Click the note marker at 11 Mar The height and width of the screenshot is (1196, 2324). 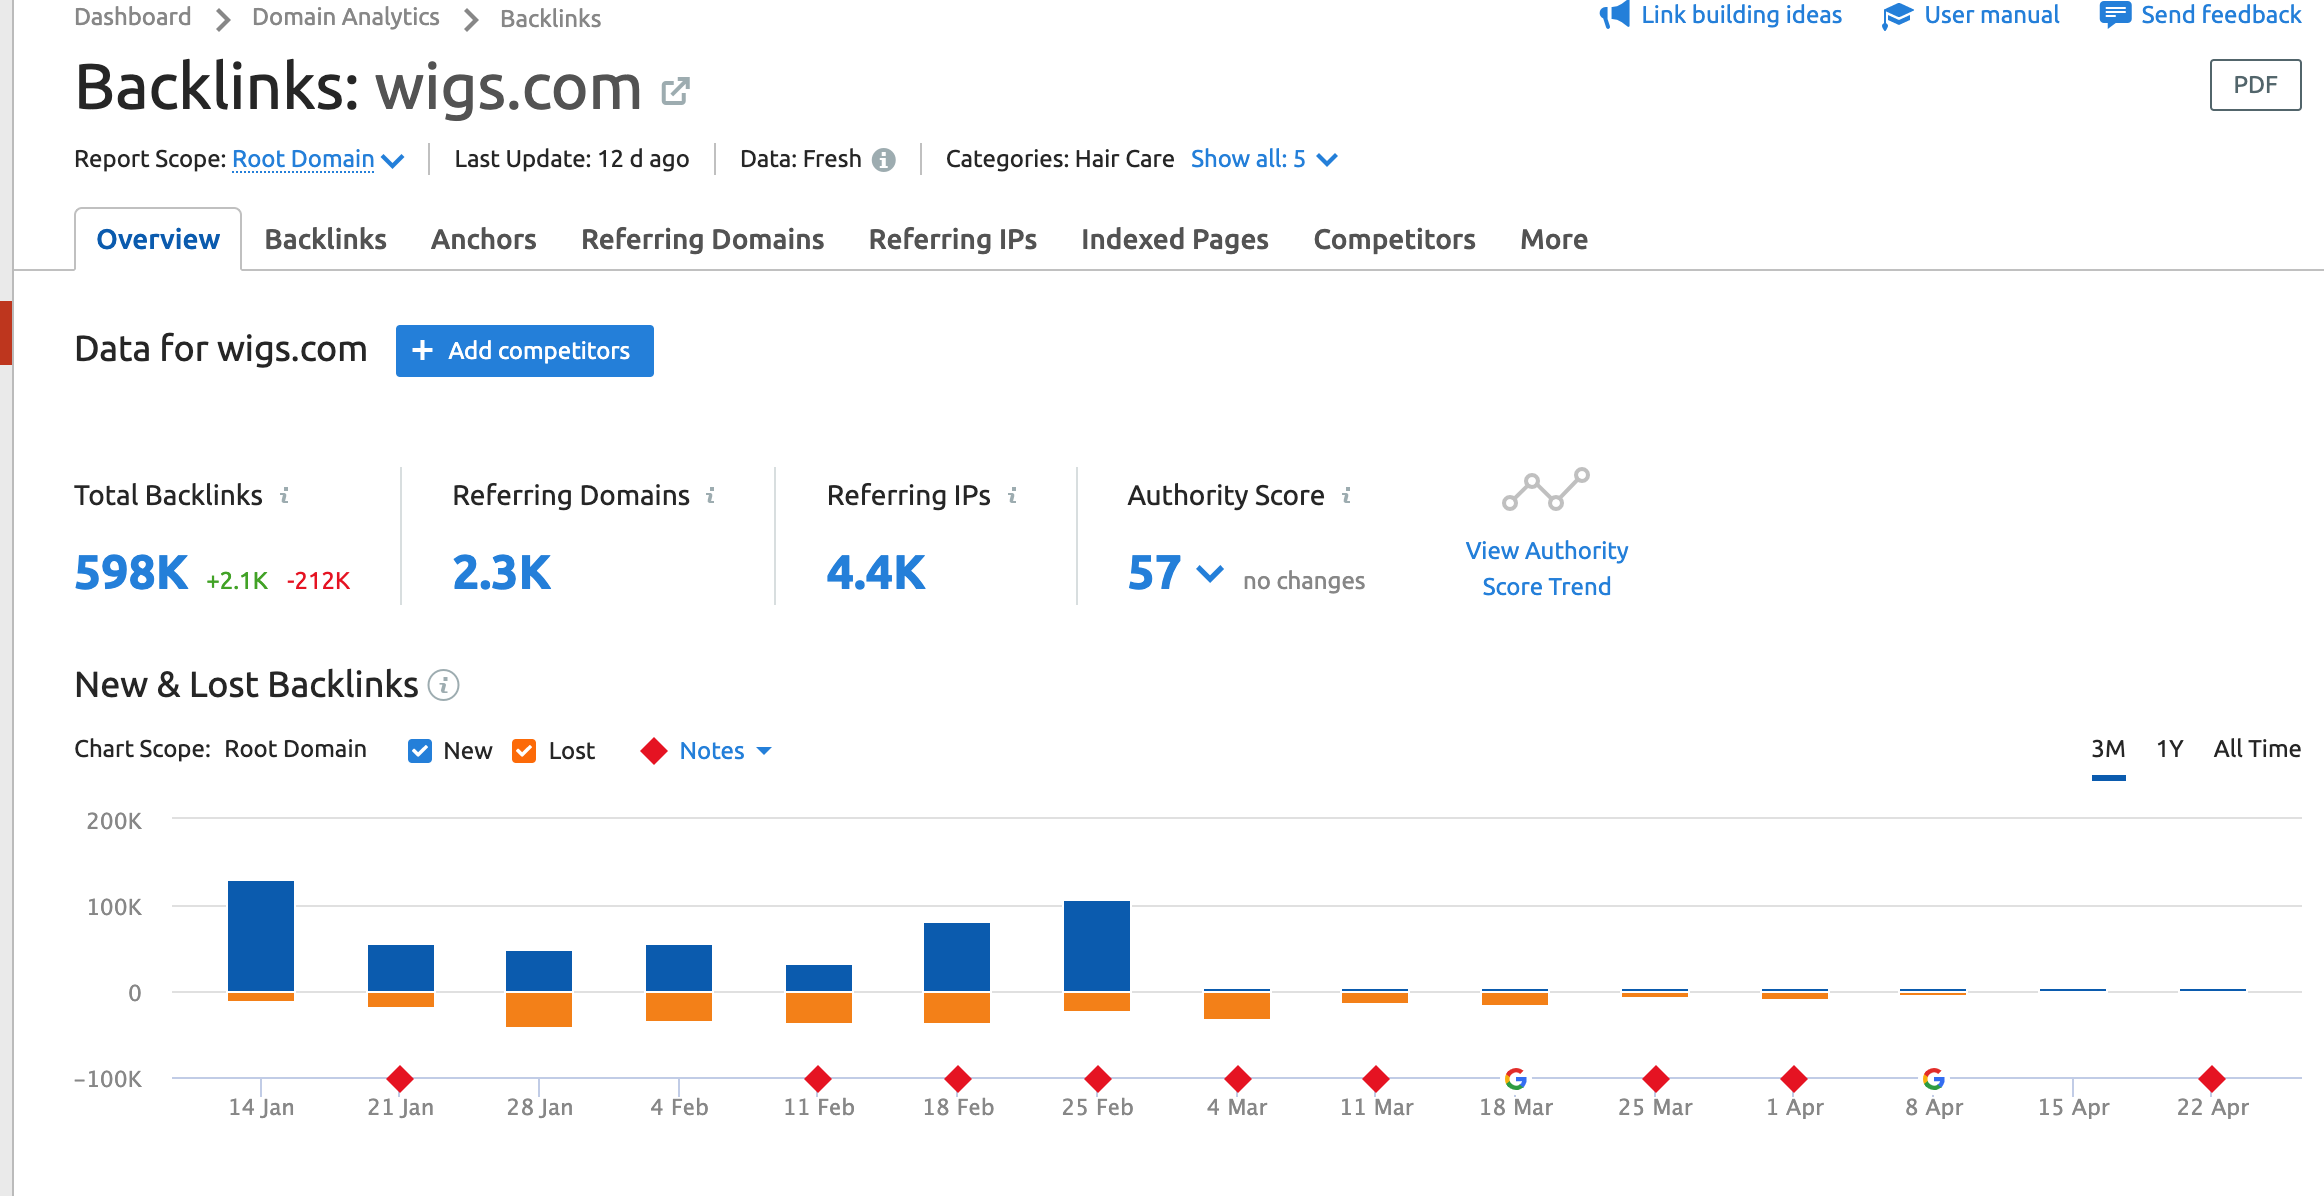[1376, 1079]
